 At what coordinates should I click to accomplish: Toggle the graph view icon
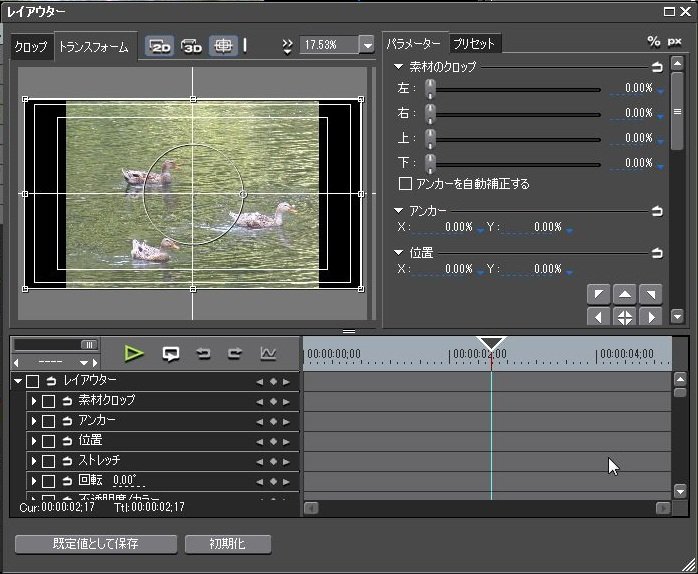[268, 353]
